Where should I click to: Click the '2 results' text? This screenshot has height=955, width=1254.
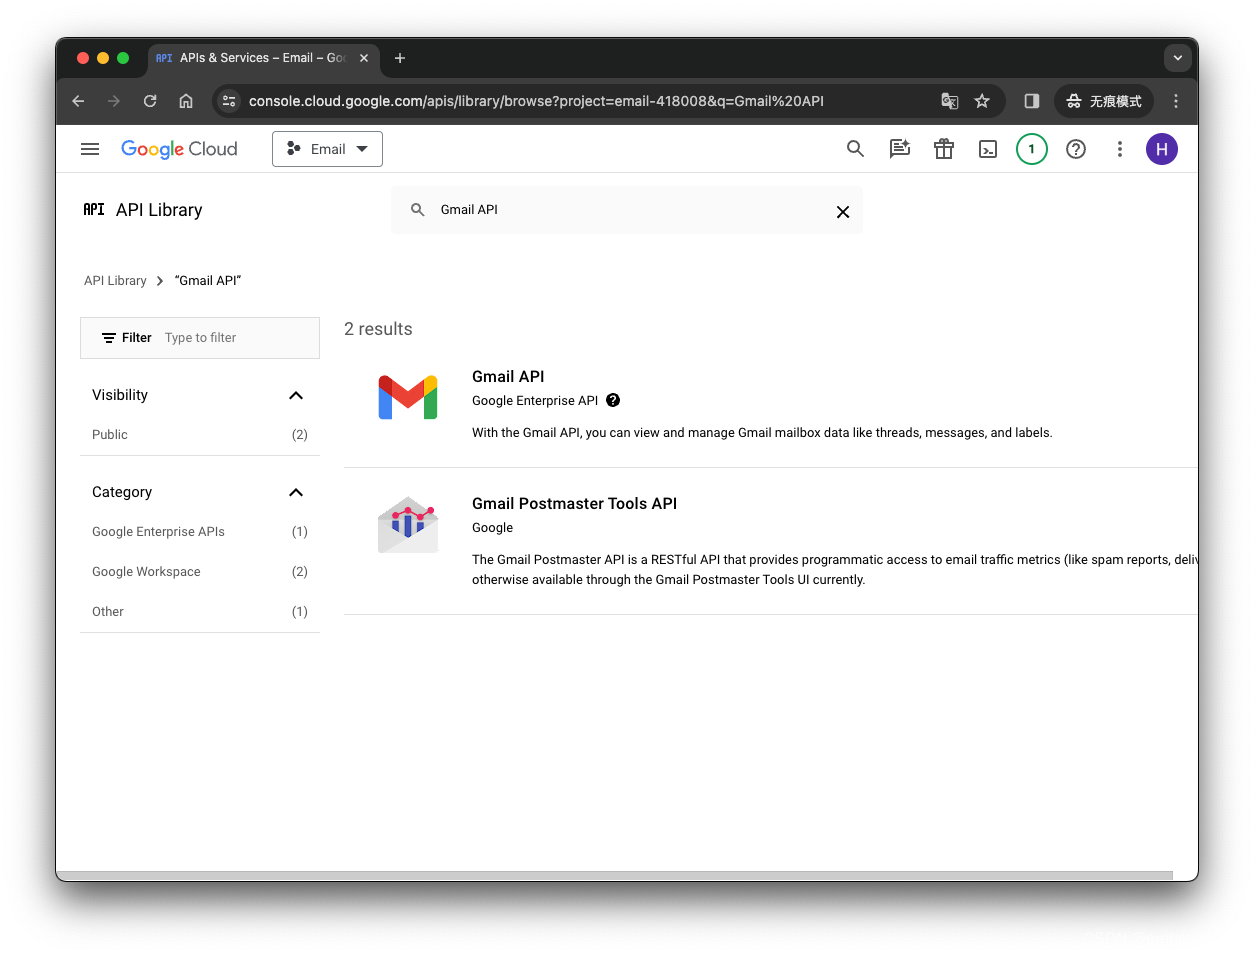click(x=378, y=329)
